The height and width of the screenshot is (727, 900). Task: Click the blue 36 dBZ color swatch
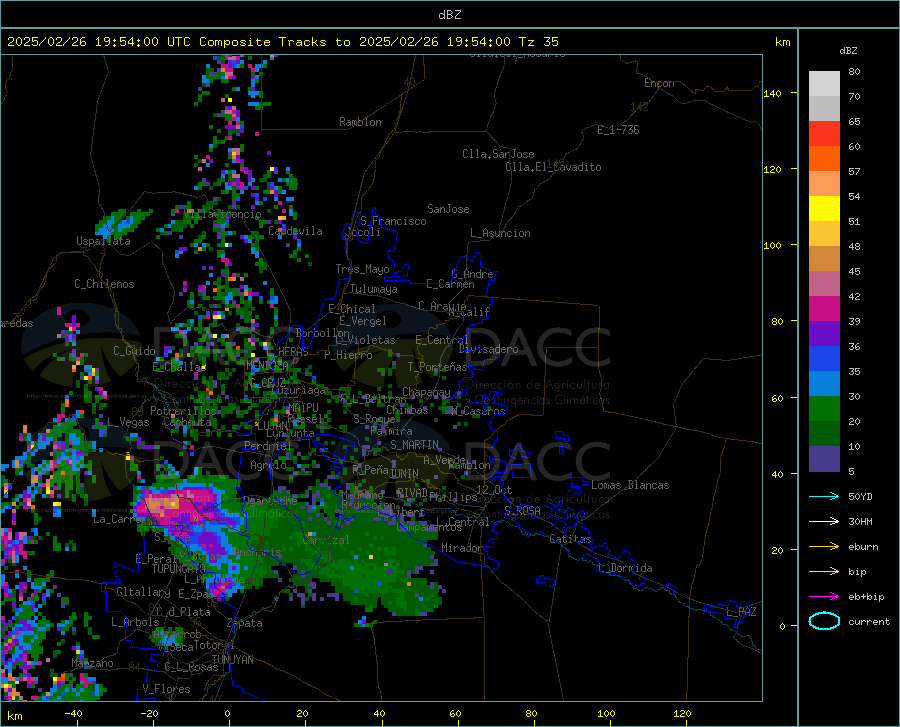click(x=824, y=358)
